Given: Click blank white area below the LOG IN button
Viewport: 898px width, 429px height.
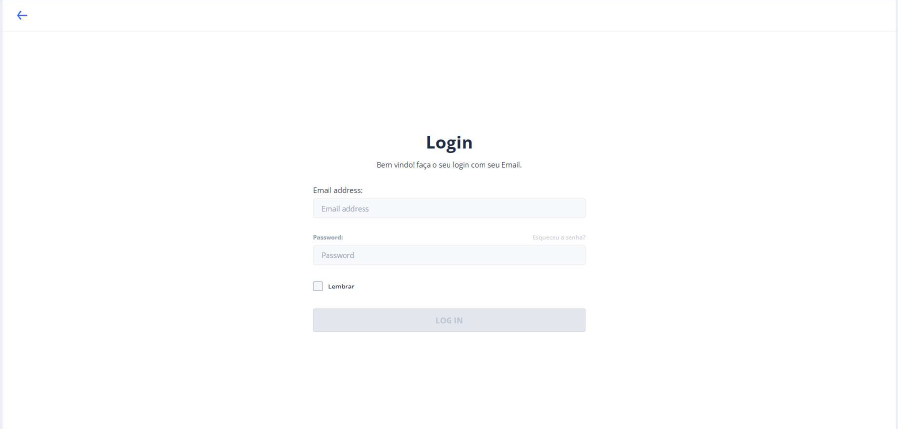Looking at the screenshot, I should 449,378.
